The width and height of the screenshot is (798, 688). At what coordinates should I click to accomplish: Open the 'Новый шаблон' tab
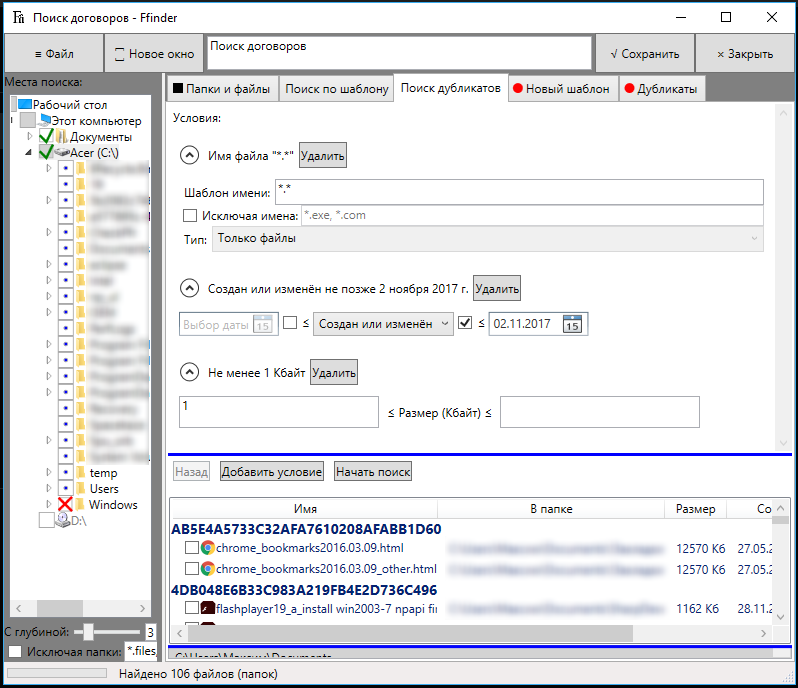pyautogui.click(x=563, y=89)
